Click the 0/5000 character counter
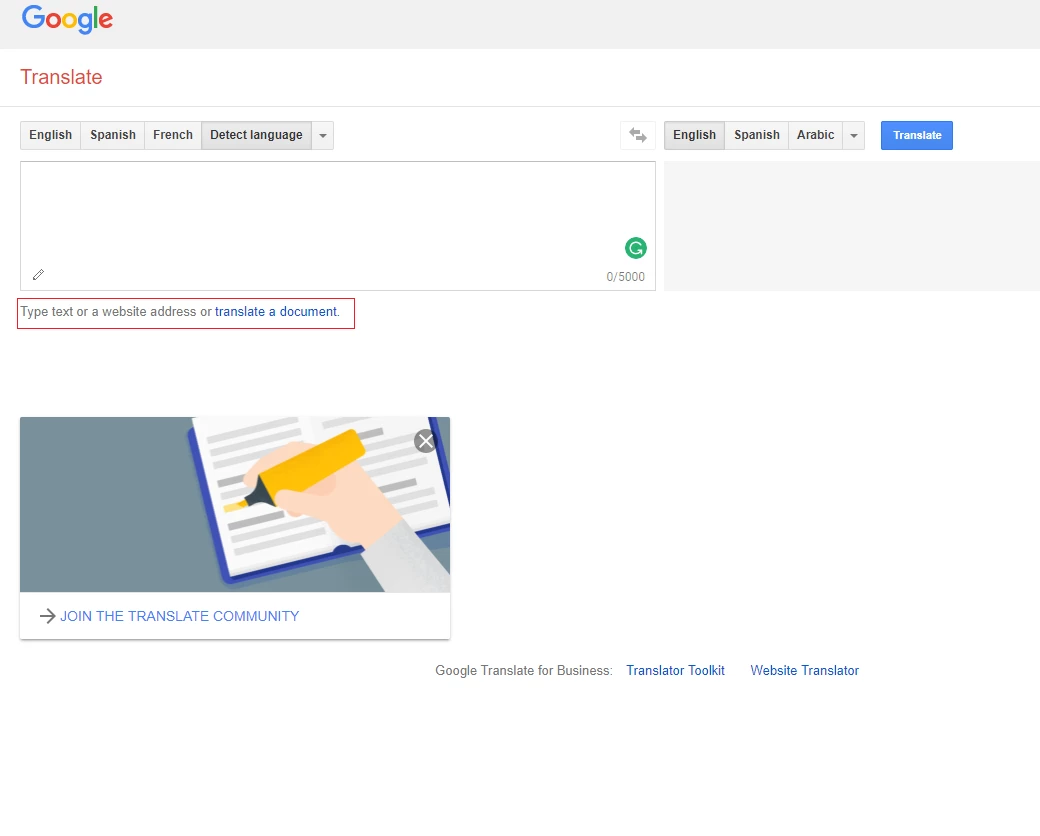 coord(625,277)
